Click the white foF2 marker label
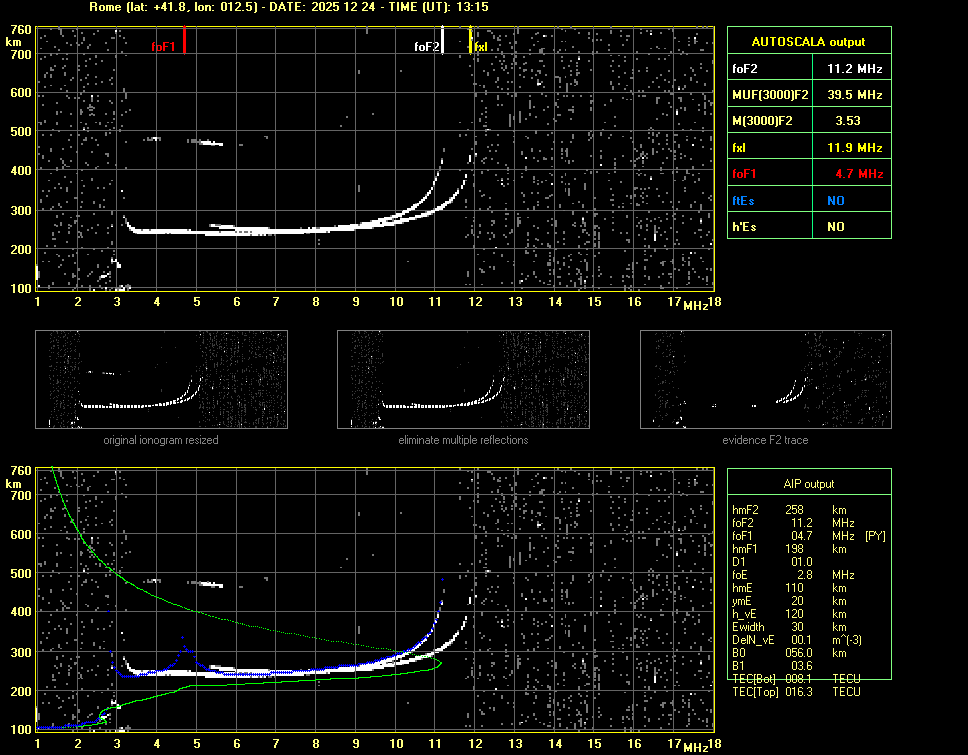 coord(427,47)
